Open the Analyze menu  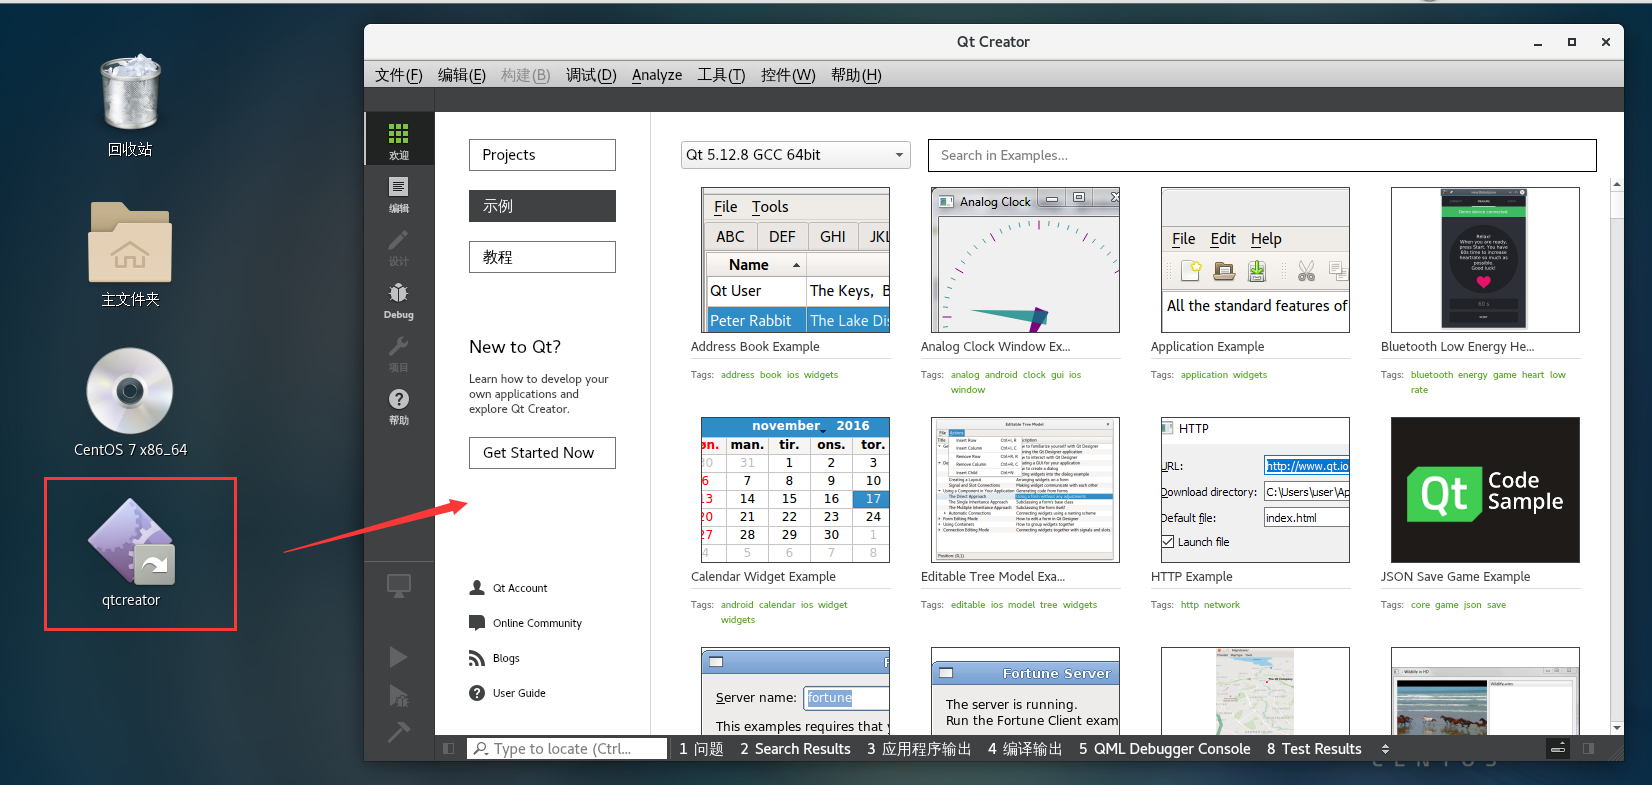tap(657, 75)
